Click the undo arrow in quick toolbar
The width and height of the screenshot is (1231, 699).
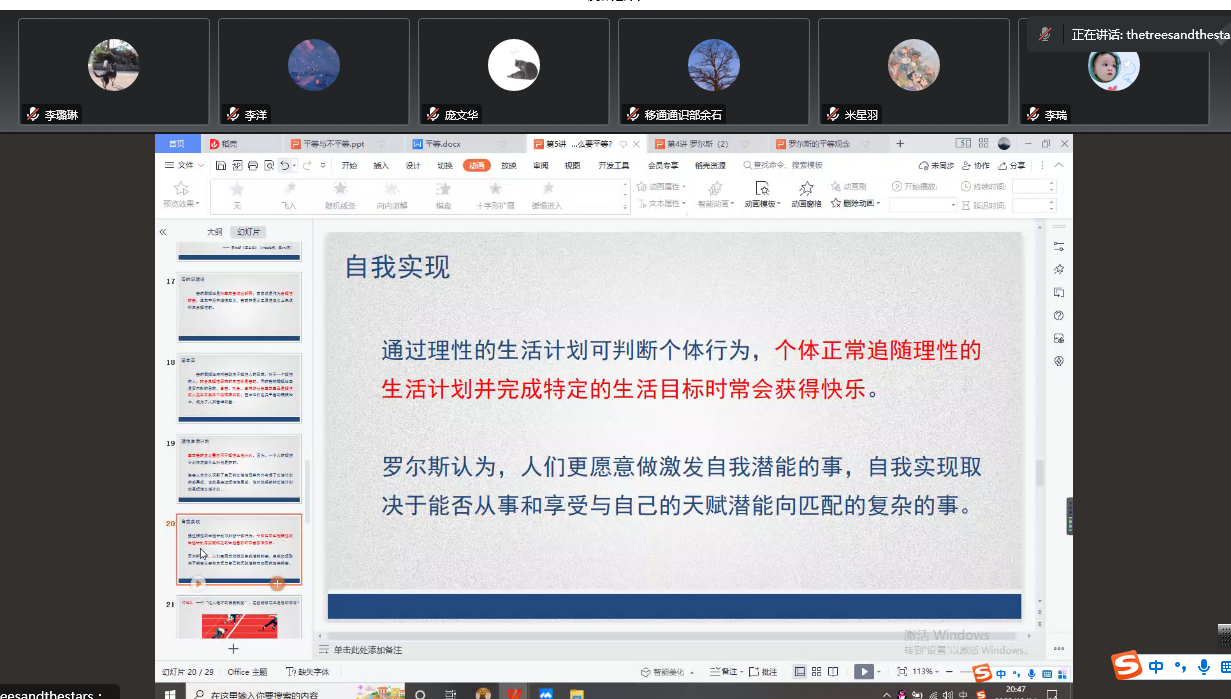[285, 165]
